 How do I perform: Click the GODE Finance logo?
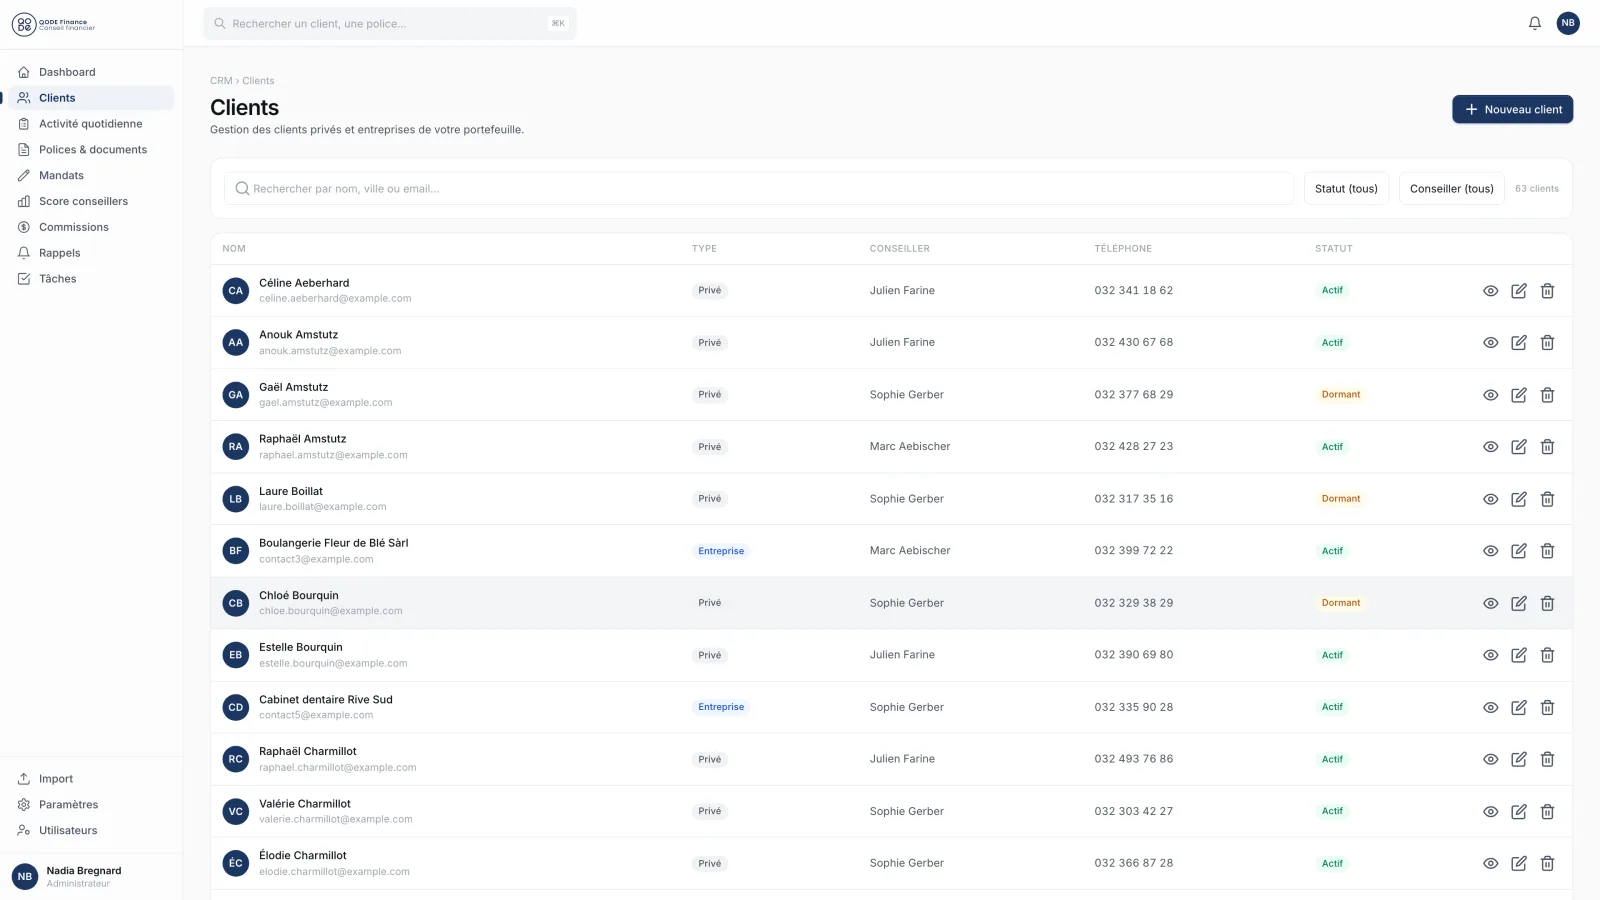[x=54, y=24]
